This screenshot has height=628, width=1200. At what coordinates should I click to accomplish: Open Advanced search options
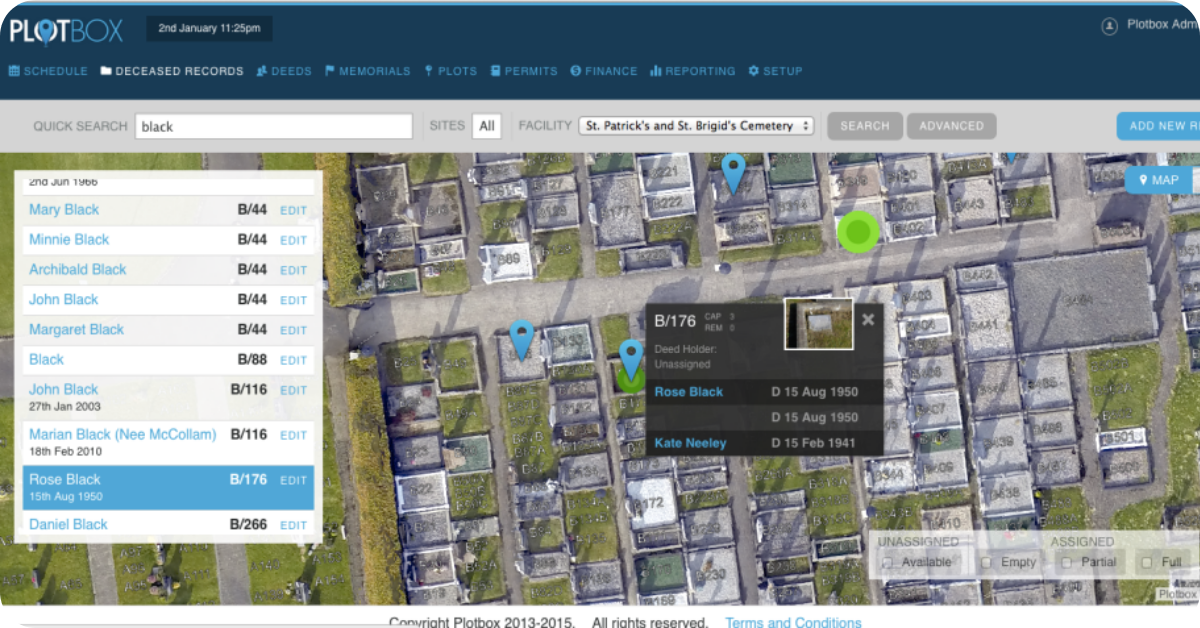pyautogui.click(x=951, y=126)
